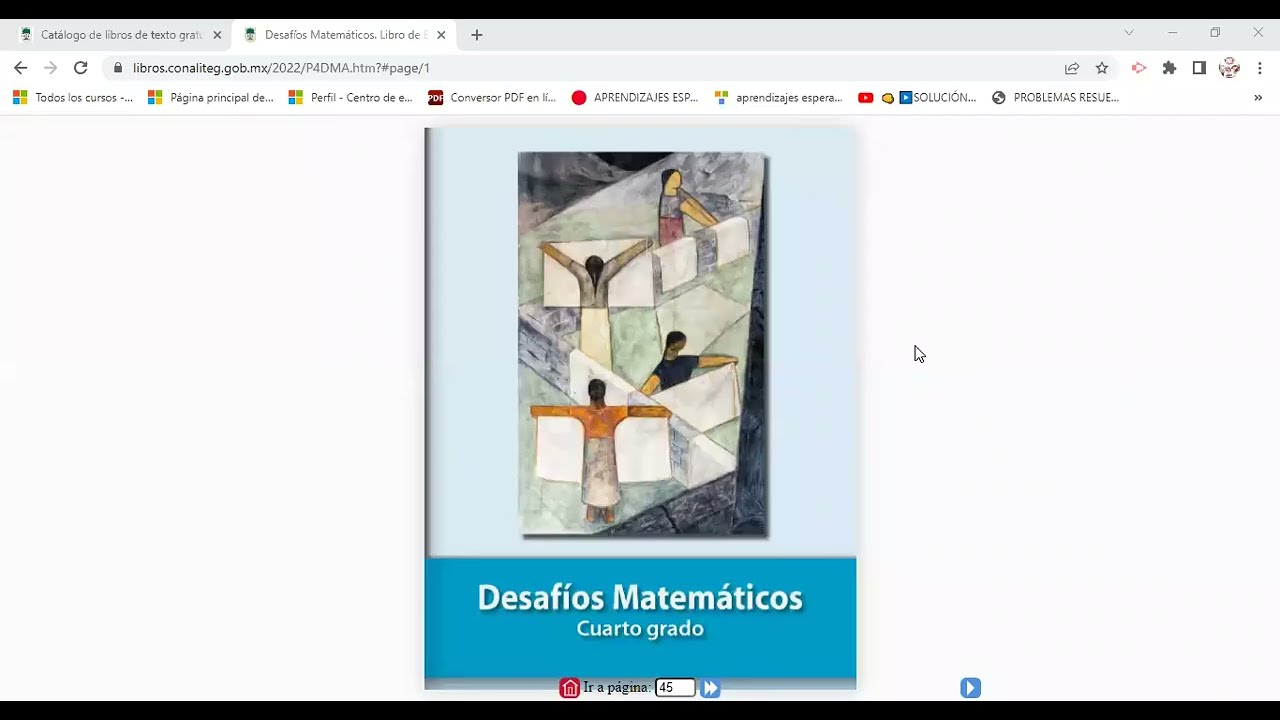Screen dimensions: 1280x720
Task: Bookmark this page with the star
Action: point(1102,68)
